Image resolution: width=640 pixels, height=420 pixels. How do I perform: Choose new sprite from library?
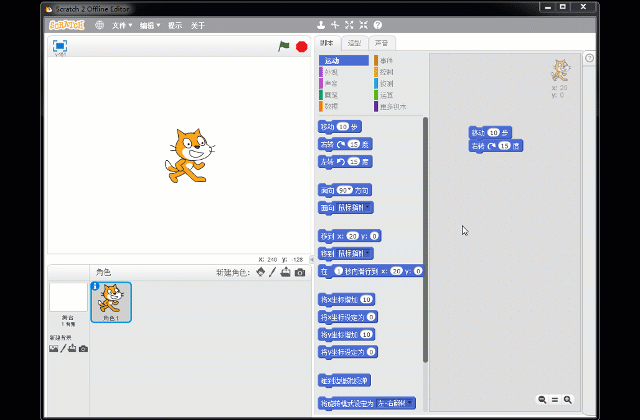[260, 272]
